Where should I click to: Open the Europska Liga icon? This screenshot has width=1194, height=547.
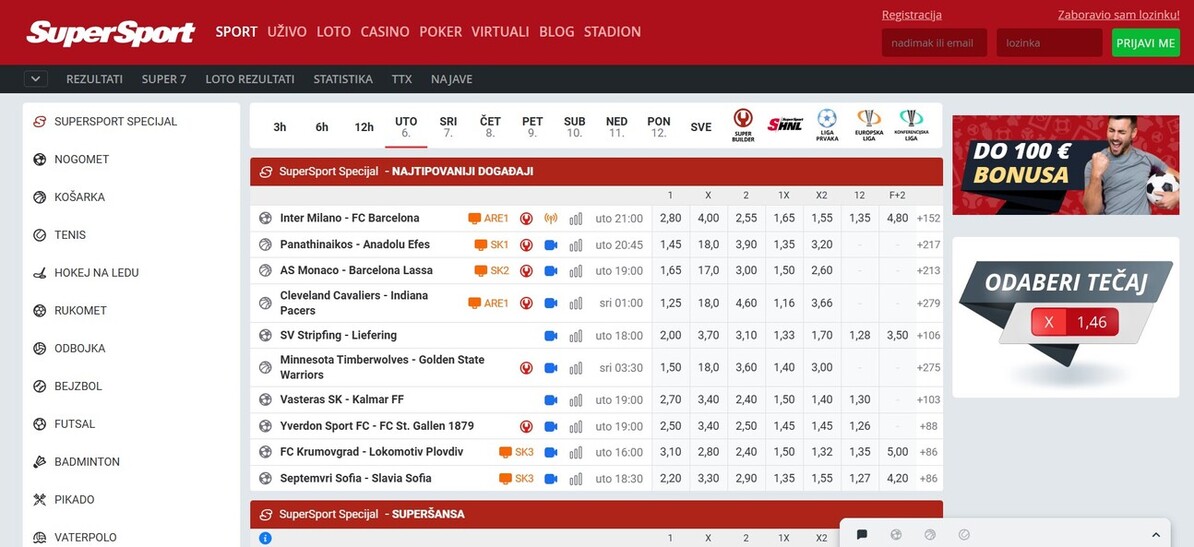tap(869, 125)
